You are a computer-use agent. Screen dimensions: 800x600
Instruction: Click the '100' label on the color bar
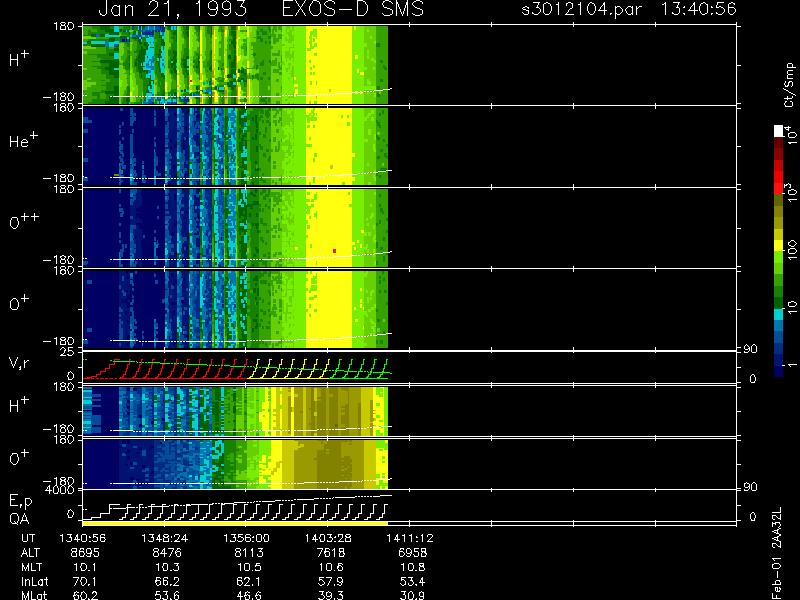792,250
